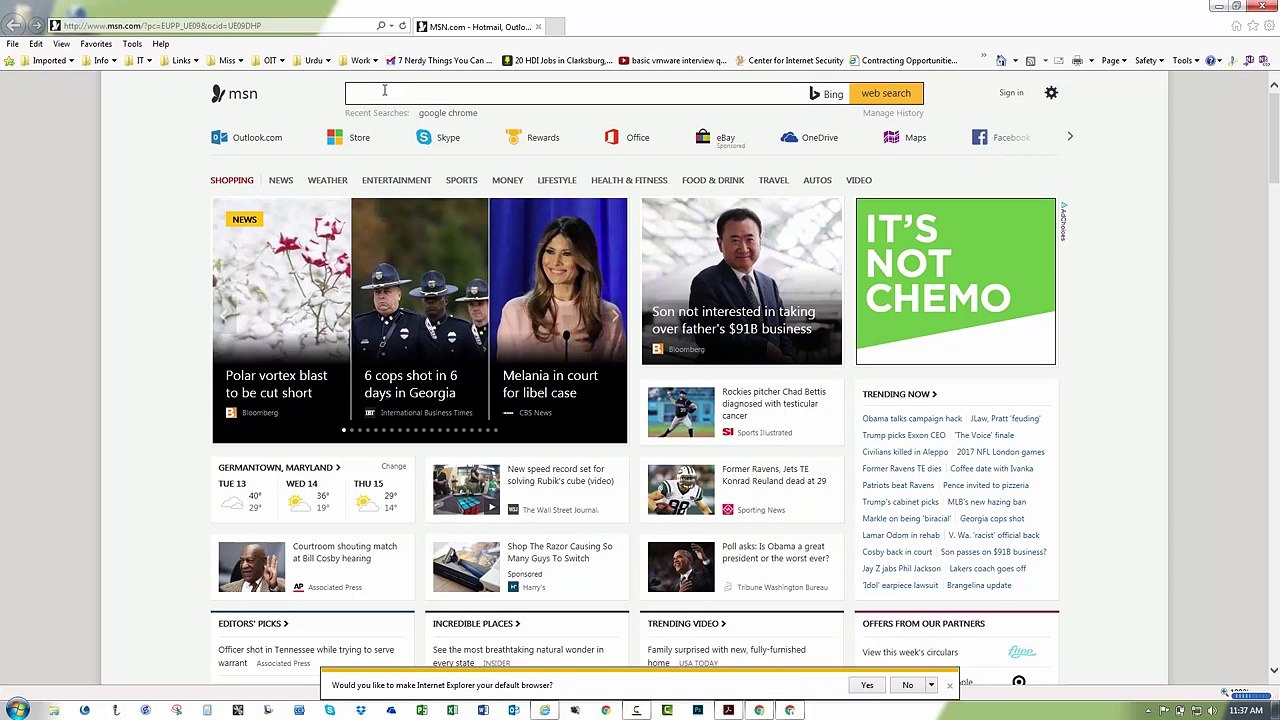Open Skype from the taskbar
1280x720 pixels.
pos(330,710)
